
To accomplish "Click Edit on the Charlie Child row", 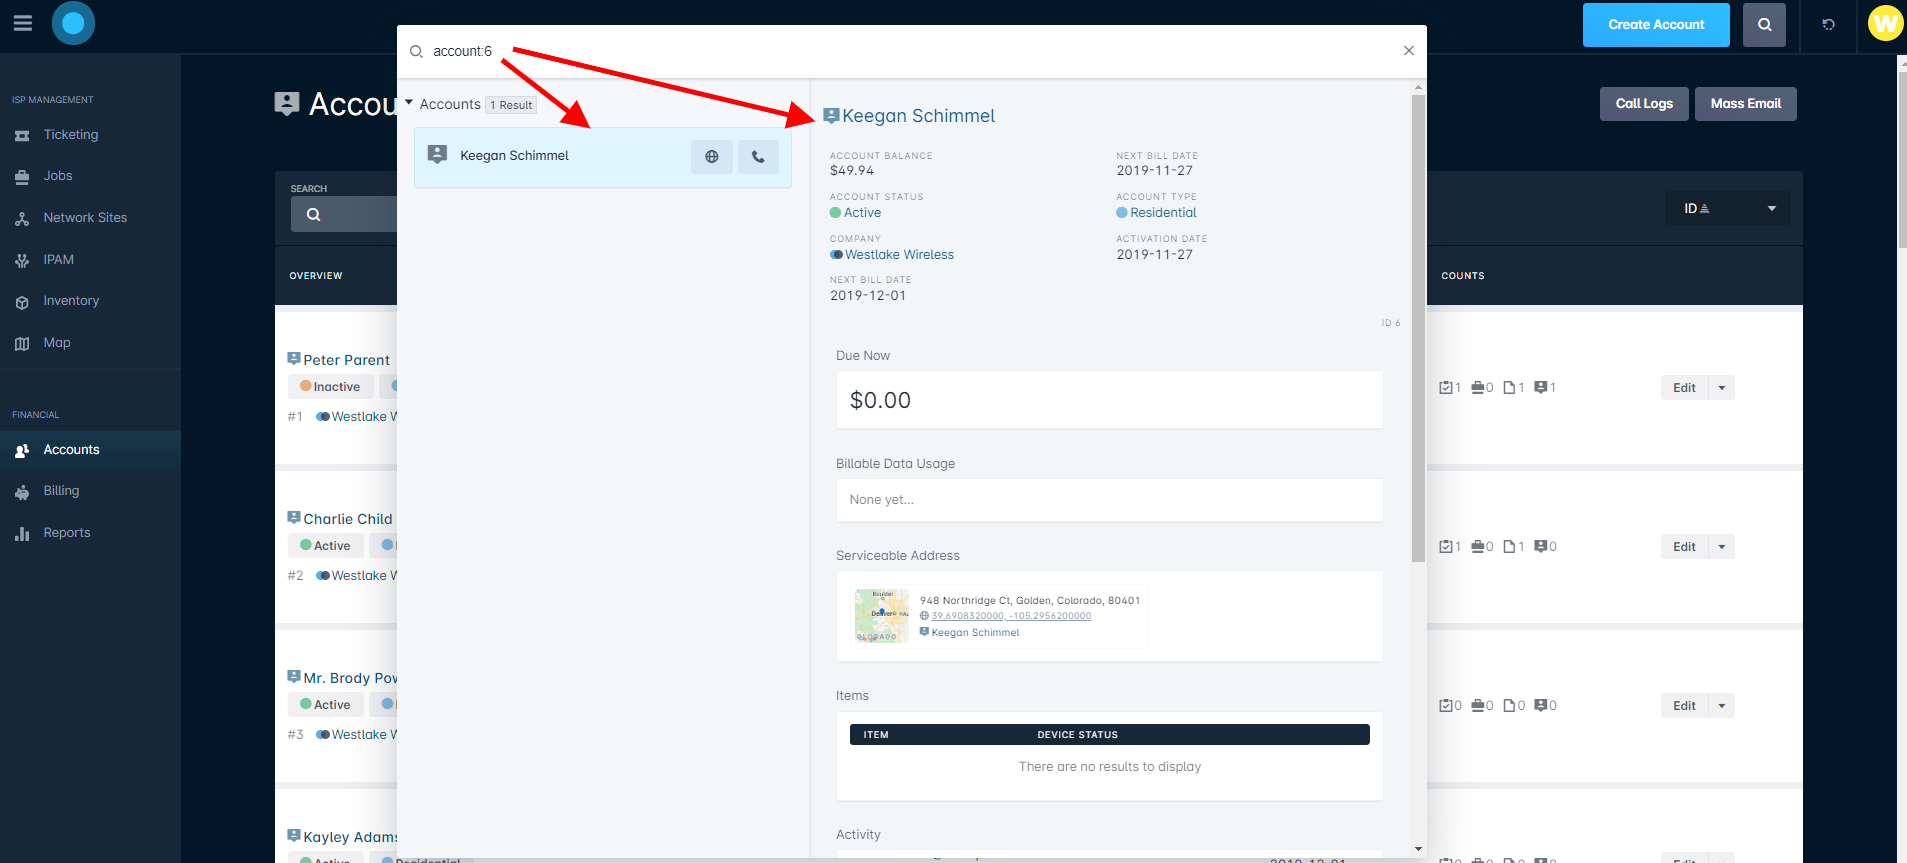I will coord(1684,547).
